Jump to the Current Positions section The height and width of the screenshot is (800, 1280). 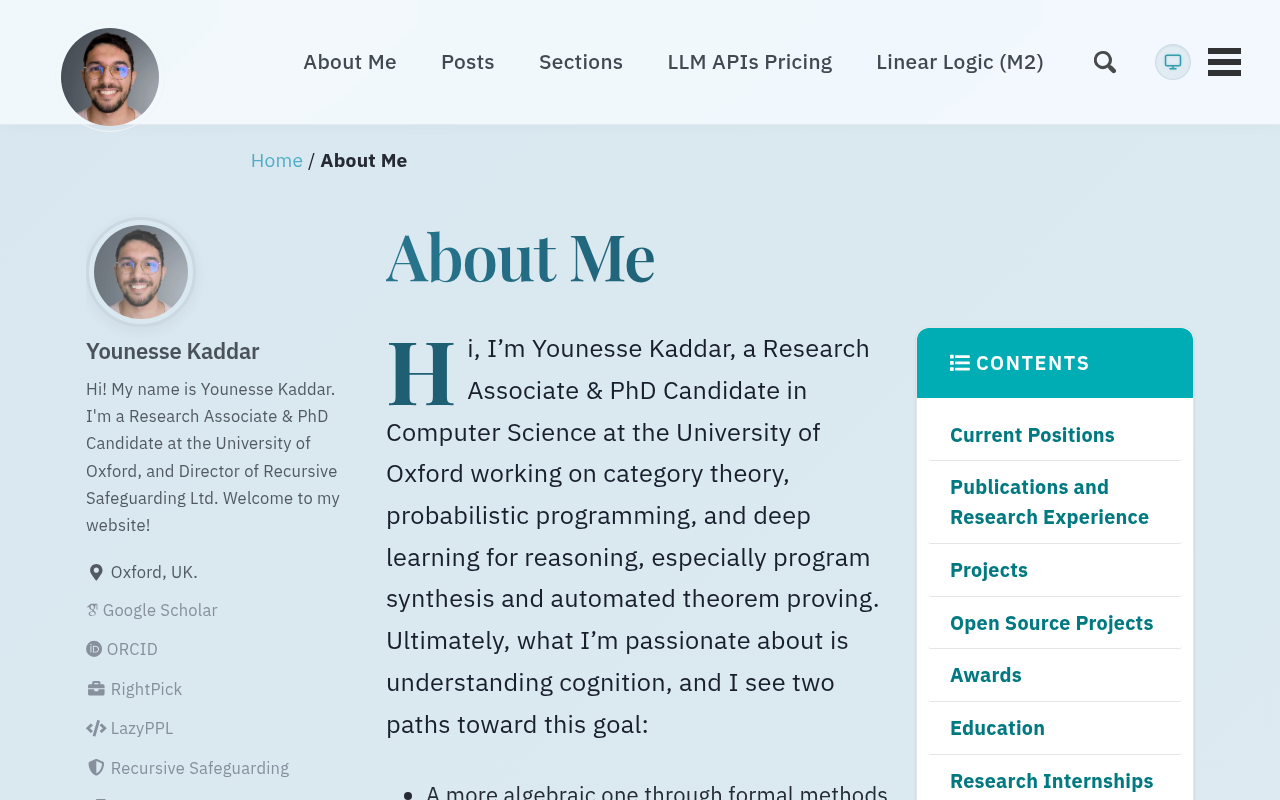pos(1032,435)
